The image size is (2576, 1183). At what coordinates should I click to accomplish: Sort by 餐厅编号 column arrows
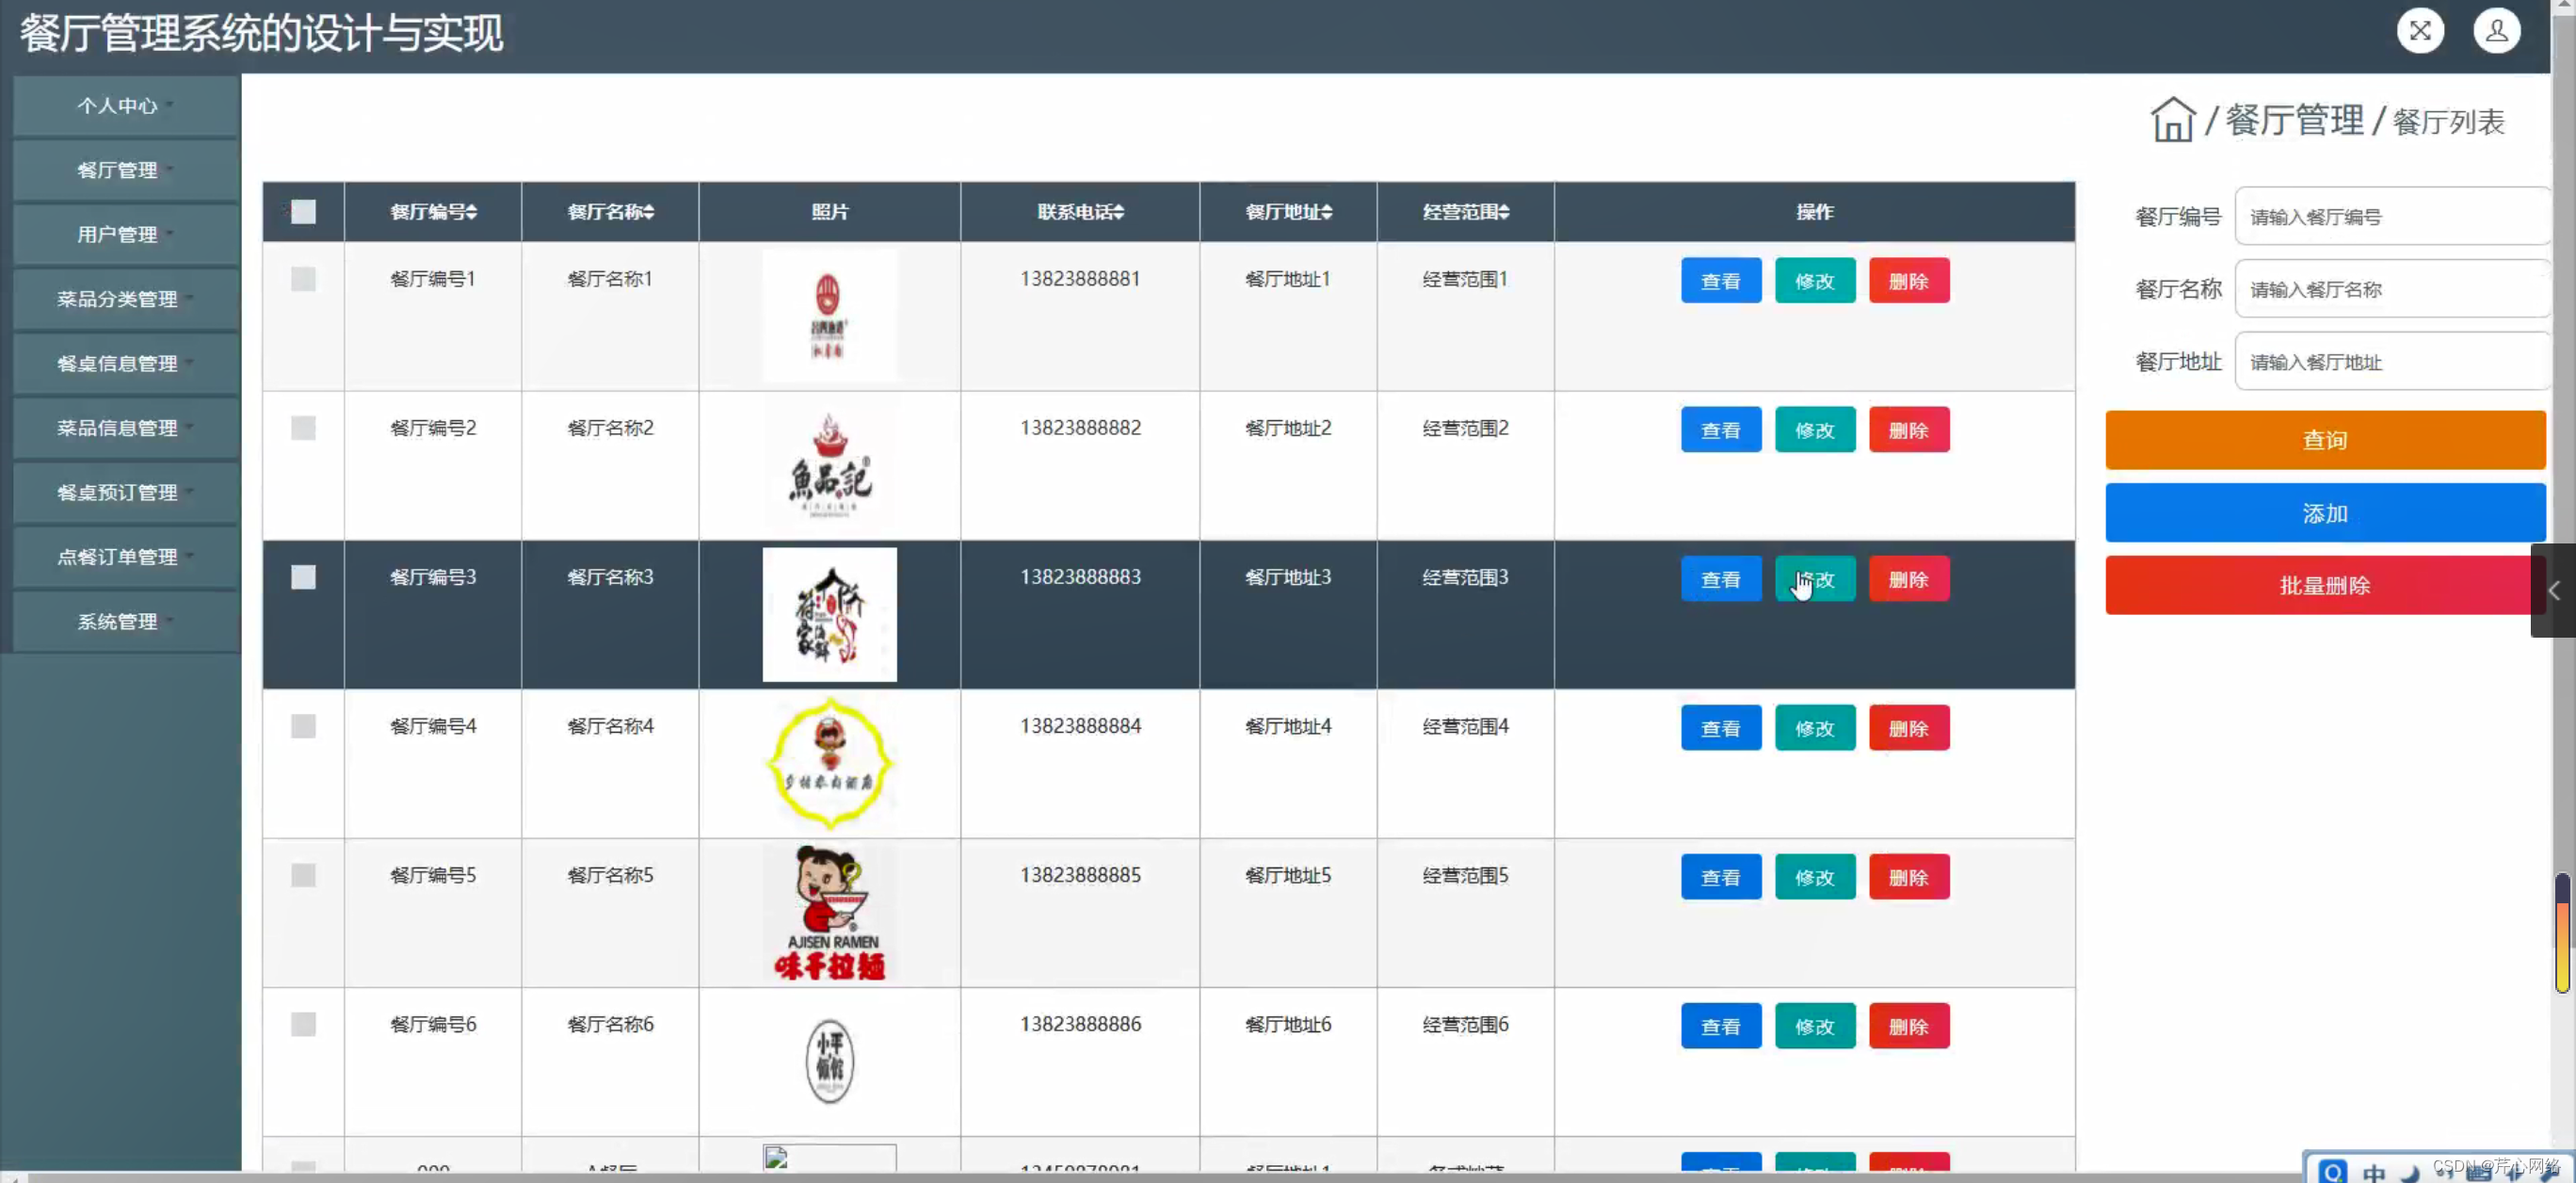472,212
